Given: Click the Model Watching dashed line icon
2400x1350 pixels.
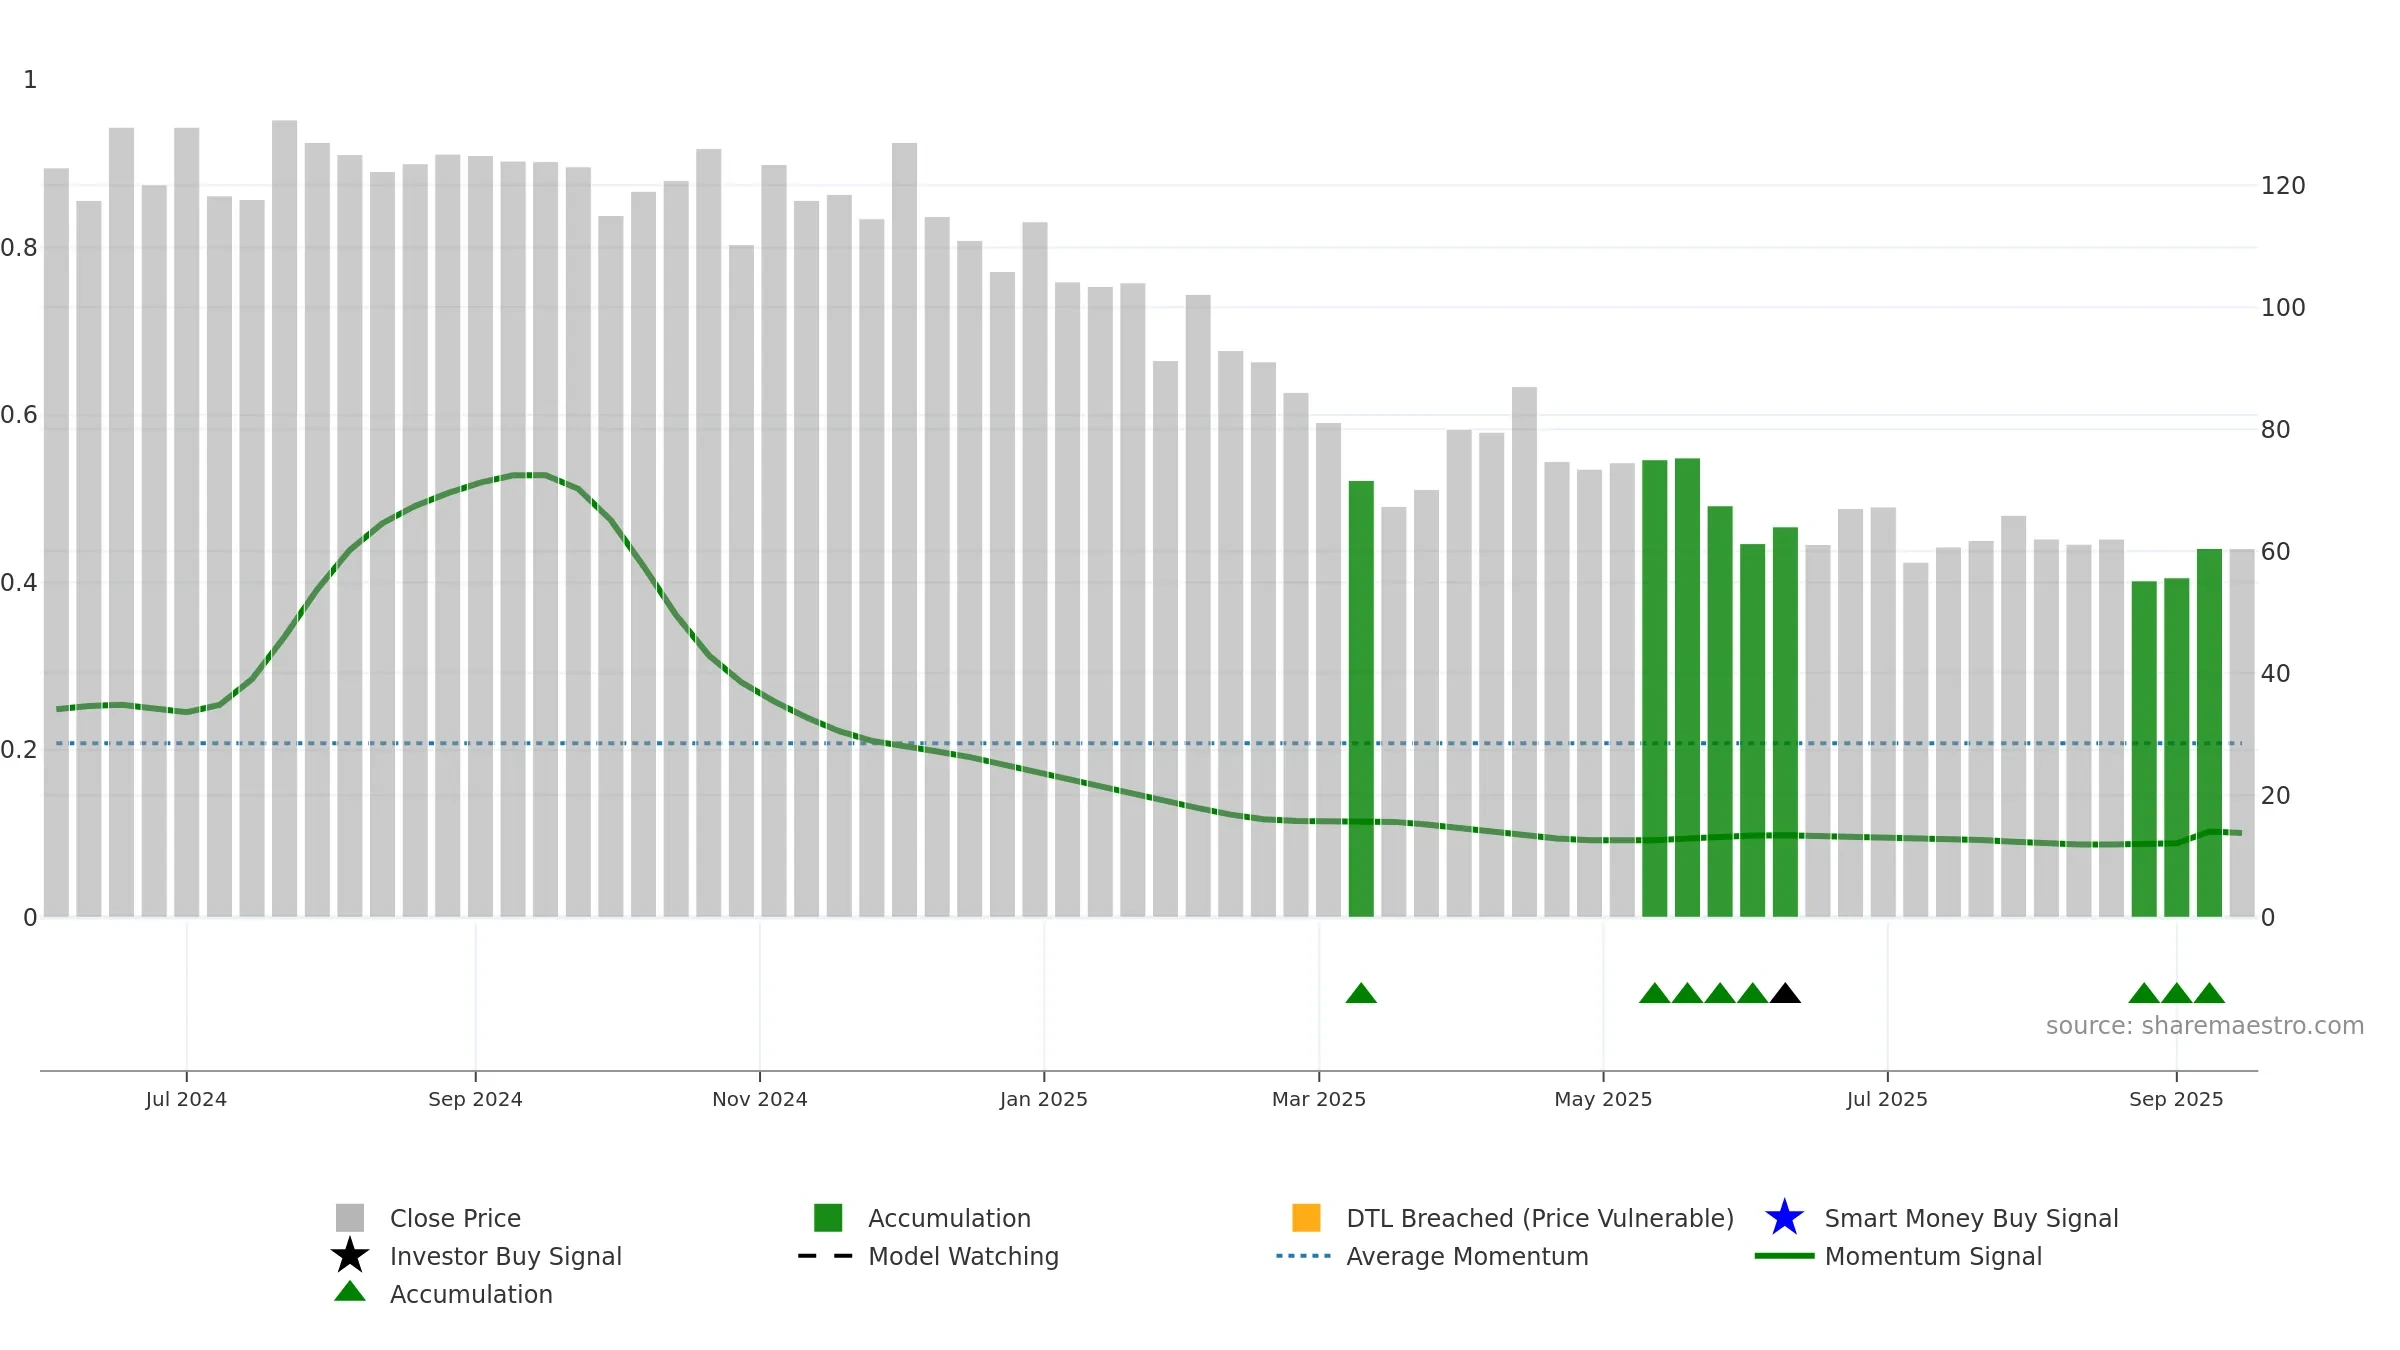Looking at the screenshot, I should (x=825, y=1256).
